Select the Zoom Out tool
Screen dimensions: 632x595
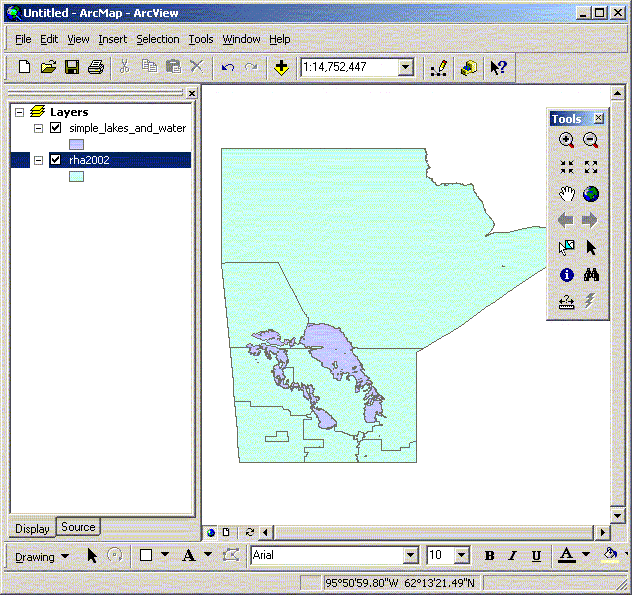tap(590, 141)
